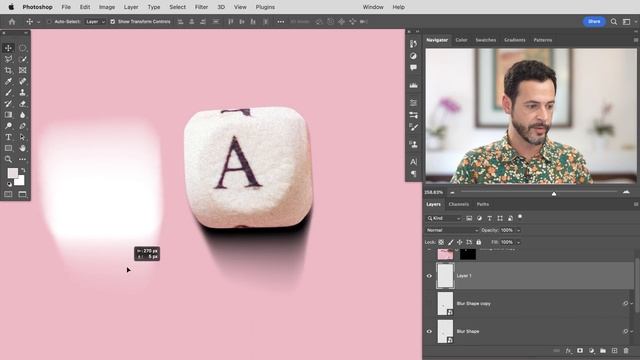Click the trash icon to delete layer

tap(626, 351)
